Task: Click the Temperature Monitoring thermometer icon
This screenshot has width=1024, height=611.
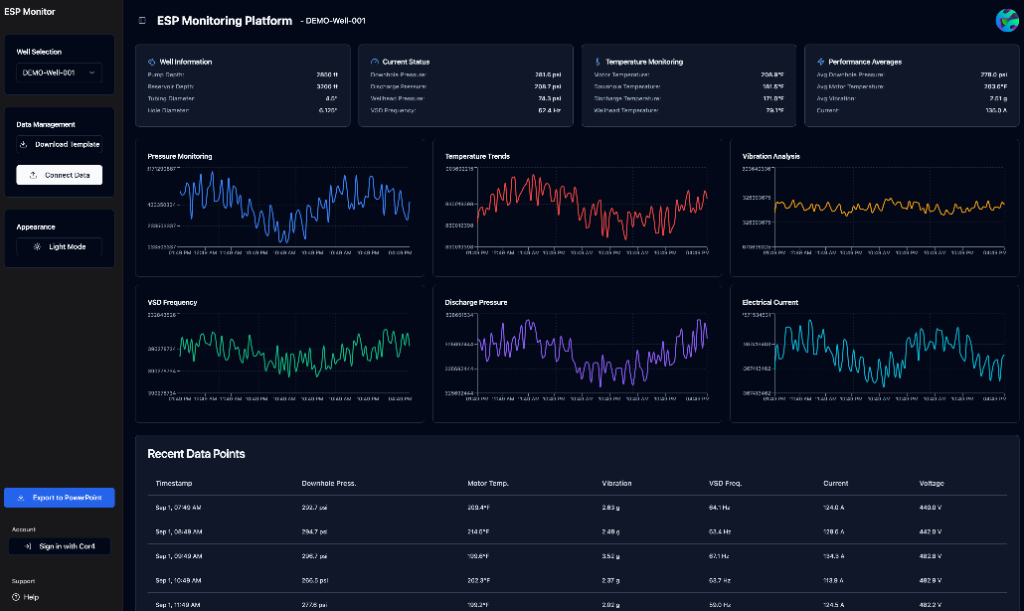Action: pyautogui.click(x=598, y=62)
